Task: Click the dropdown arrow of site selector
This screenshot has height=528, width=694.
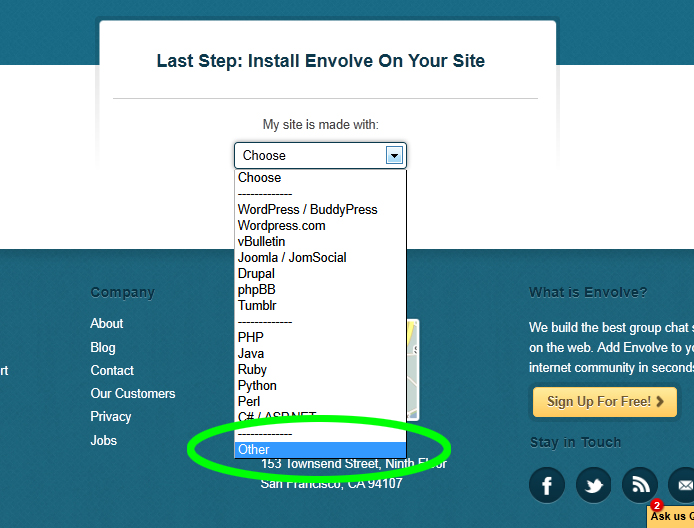Action: 394,155
